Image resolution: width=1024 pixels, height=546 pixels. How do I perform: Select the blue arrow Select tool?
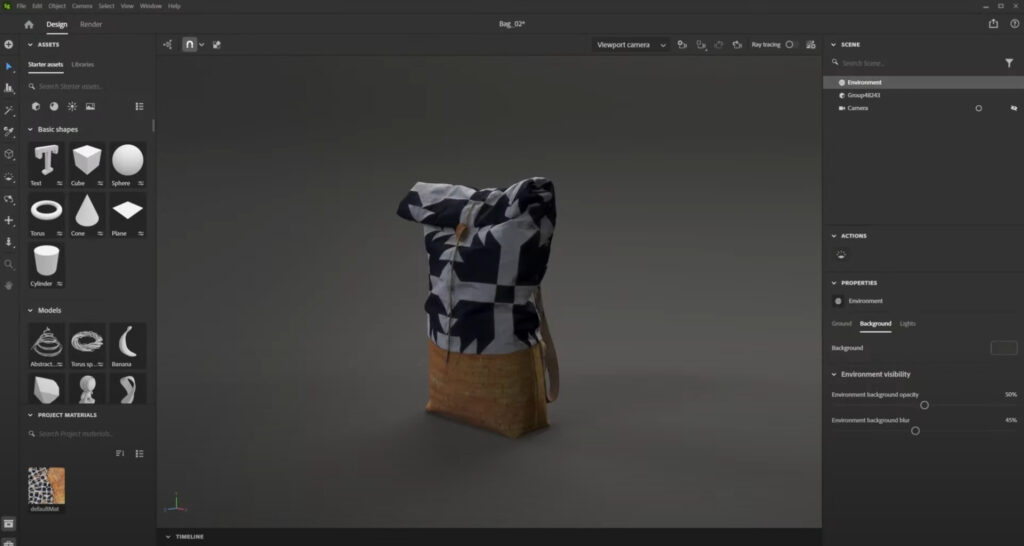[x=8, y=67]
